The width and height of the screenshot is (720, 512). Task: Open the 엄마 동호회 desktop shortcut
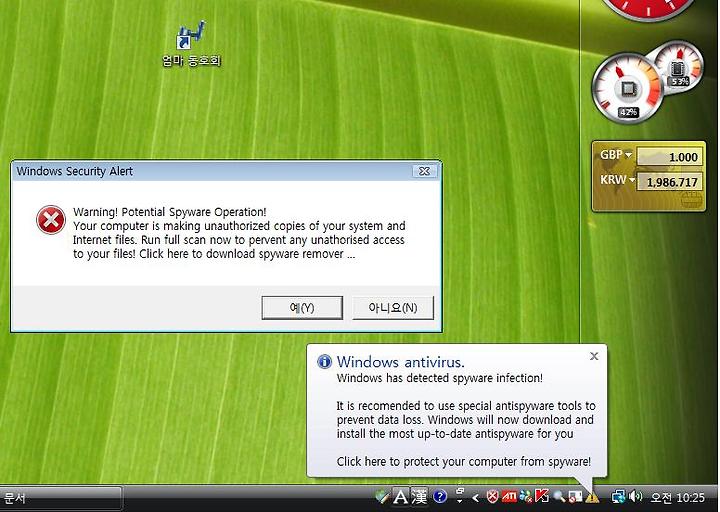click(x=191, y=44)
